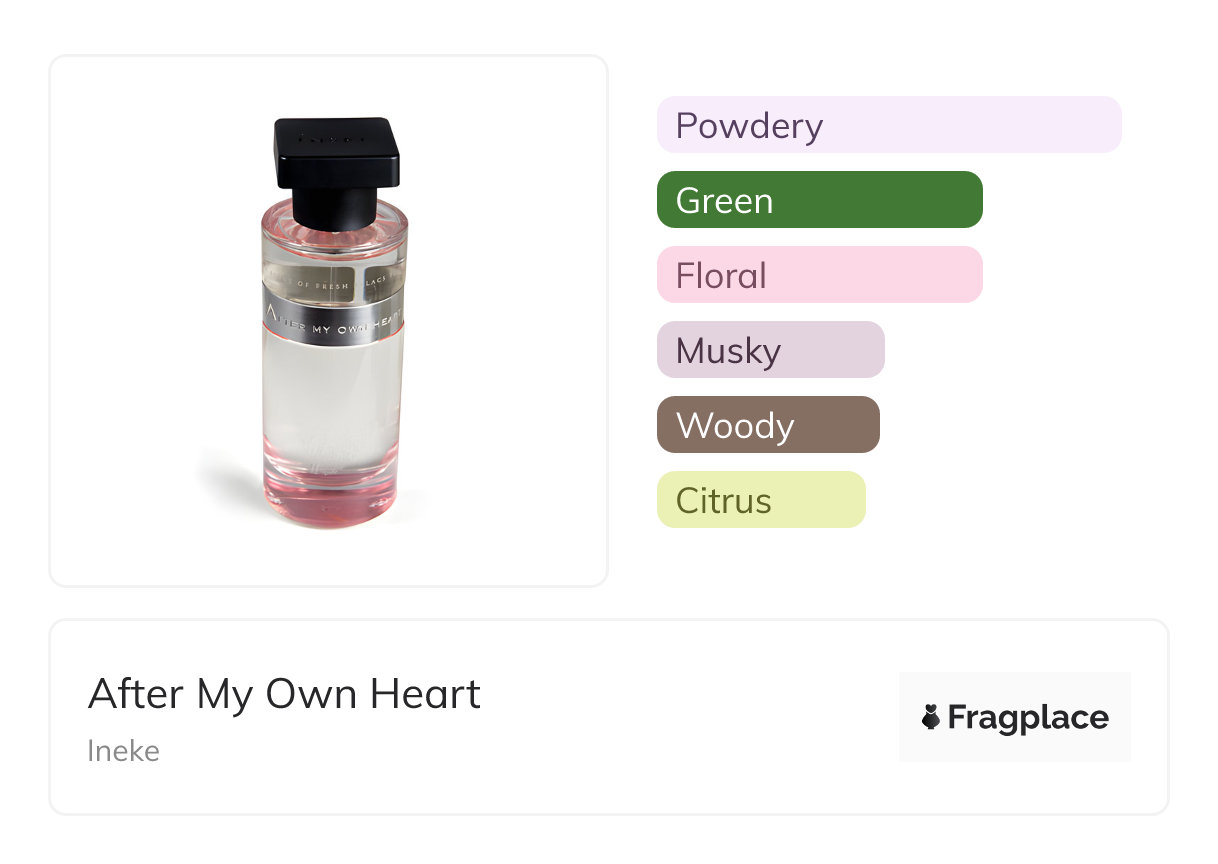Click the pink Floral accord bar

pos(819,275)
